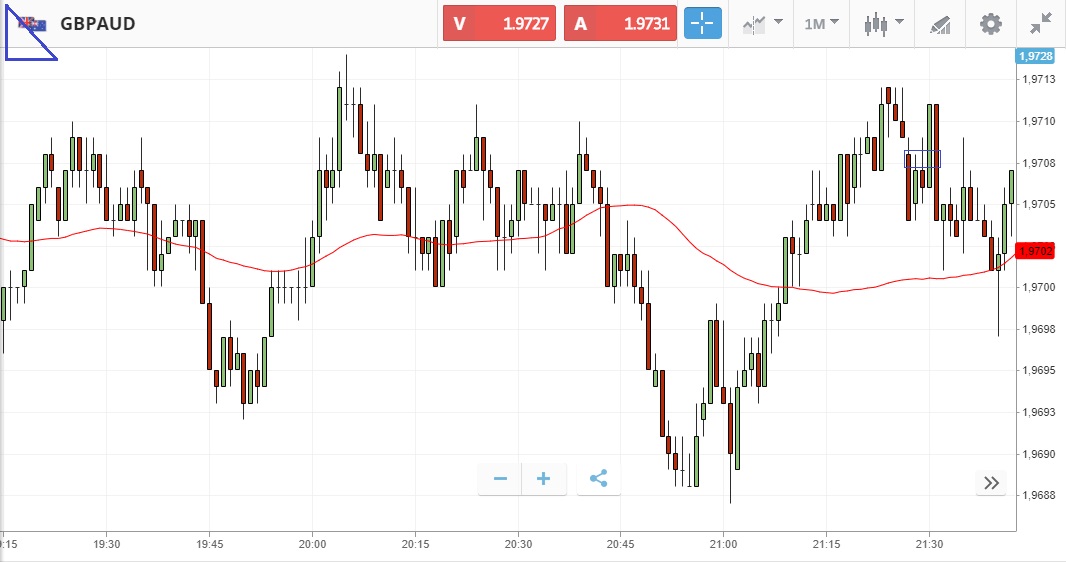
Task: Click the current price label 1,9728
Action: click(1035, 56)
